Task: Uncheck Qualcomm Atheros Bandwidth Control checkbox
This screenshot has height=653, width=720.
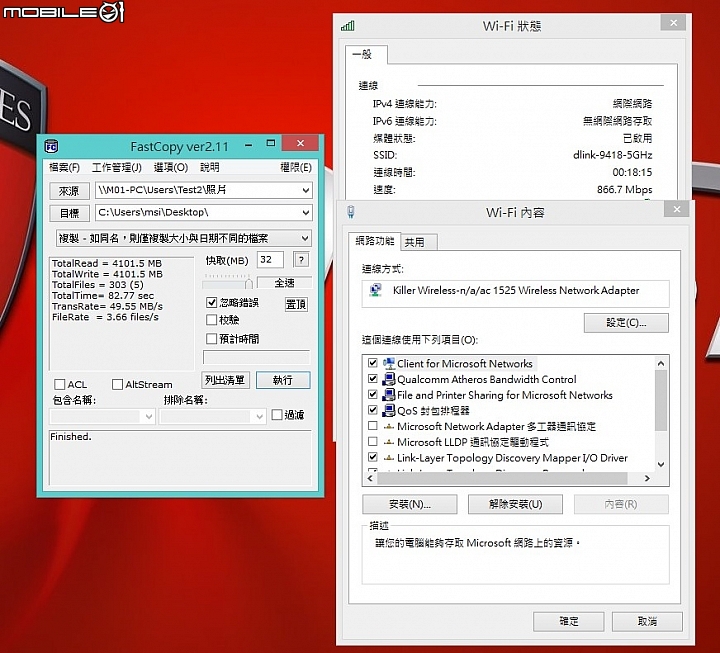Action: coord(373,379)
